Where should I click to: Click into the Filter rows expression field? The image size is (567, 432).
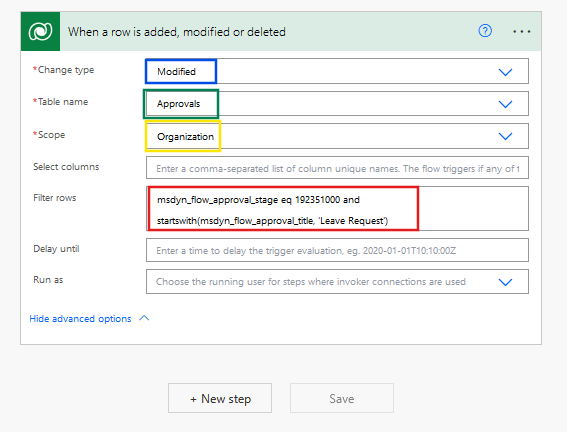click(337, 209)
